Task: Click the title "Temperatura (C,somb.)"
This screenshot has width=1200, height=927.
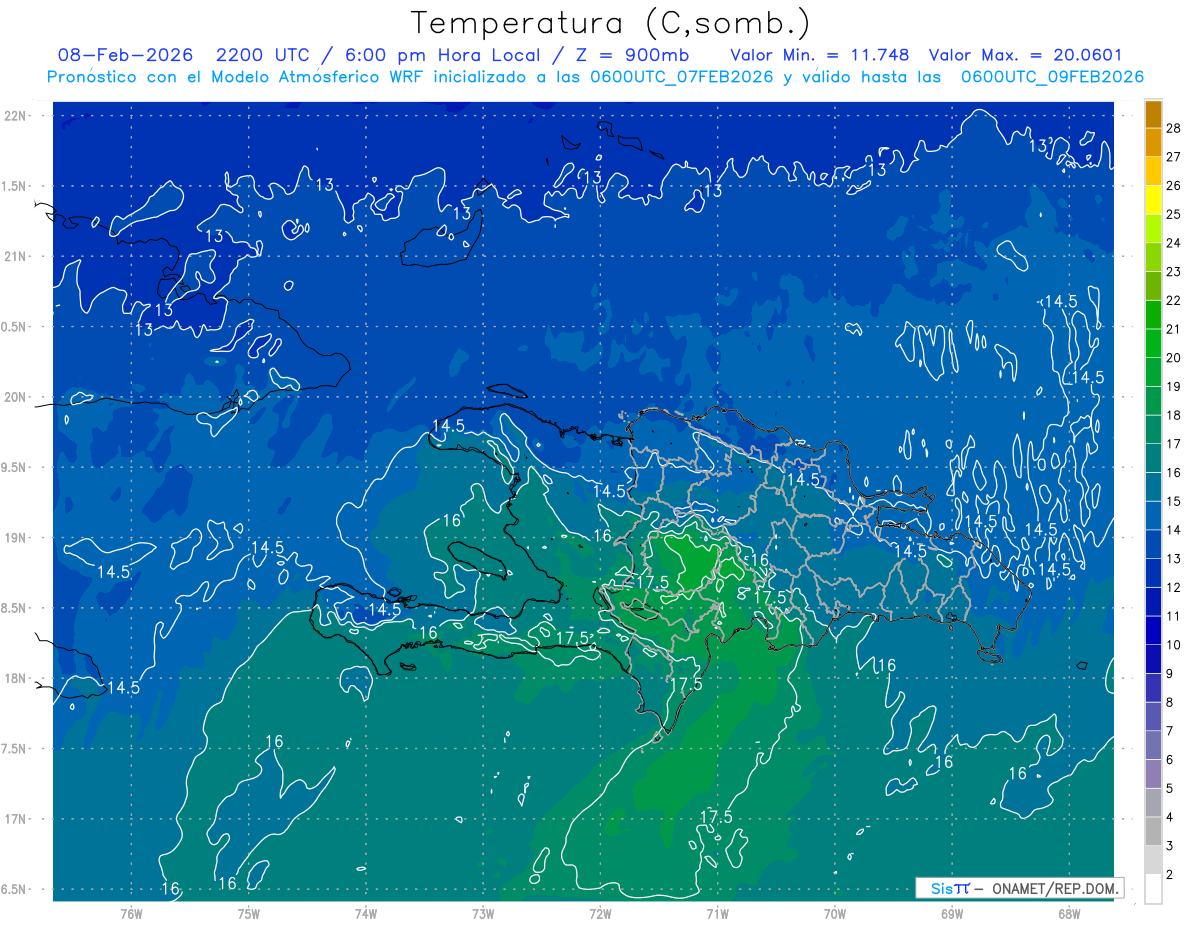Action: click(611, 22)
